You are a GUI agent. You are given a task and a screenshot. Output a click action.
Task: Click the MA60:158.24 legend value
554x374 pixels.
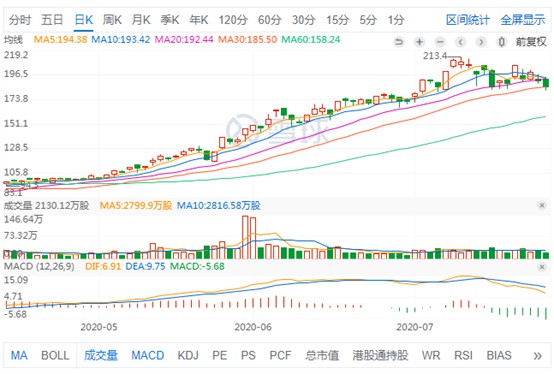(x=311, y=39)
